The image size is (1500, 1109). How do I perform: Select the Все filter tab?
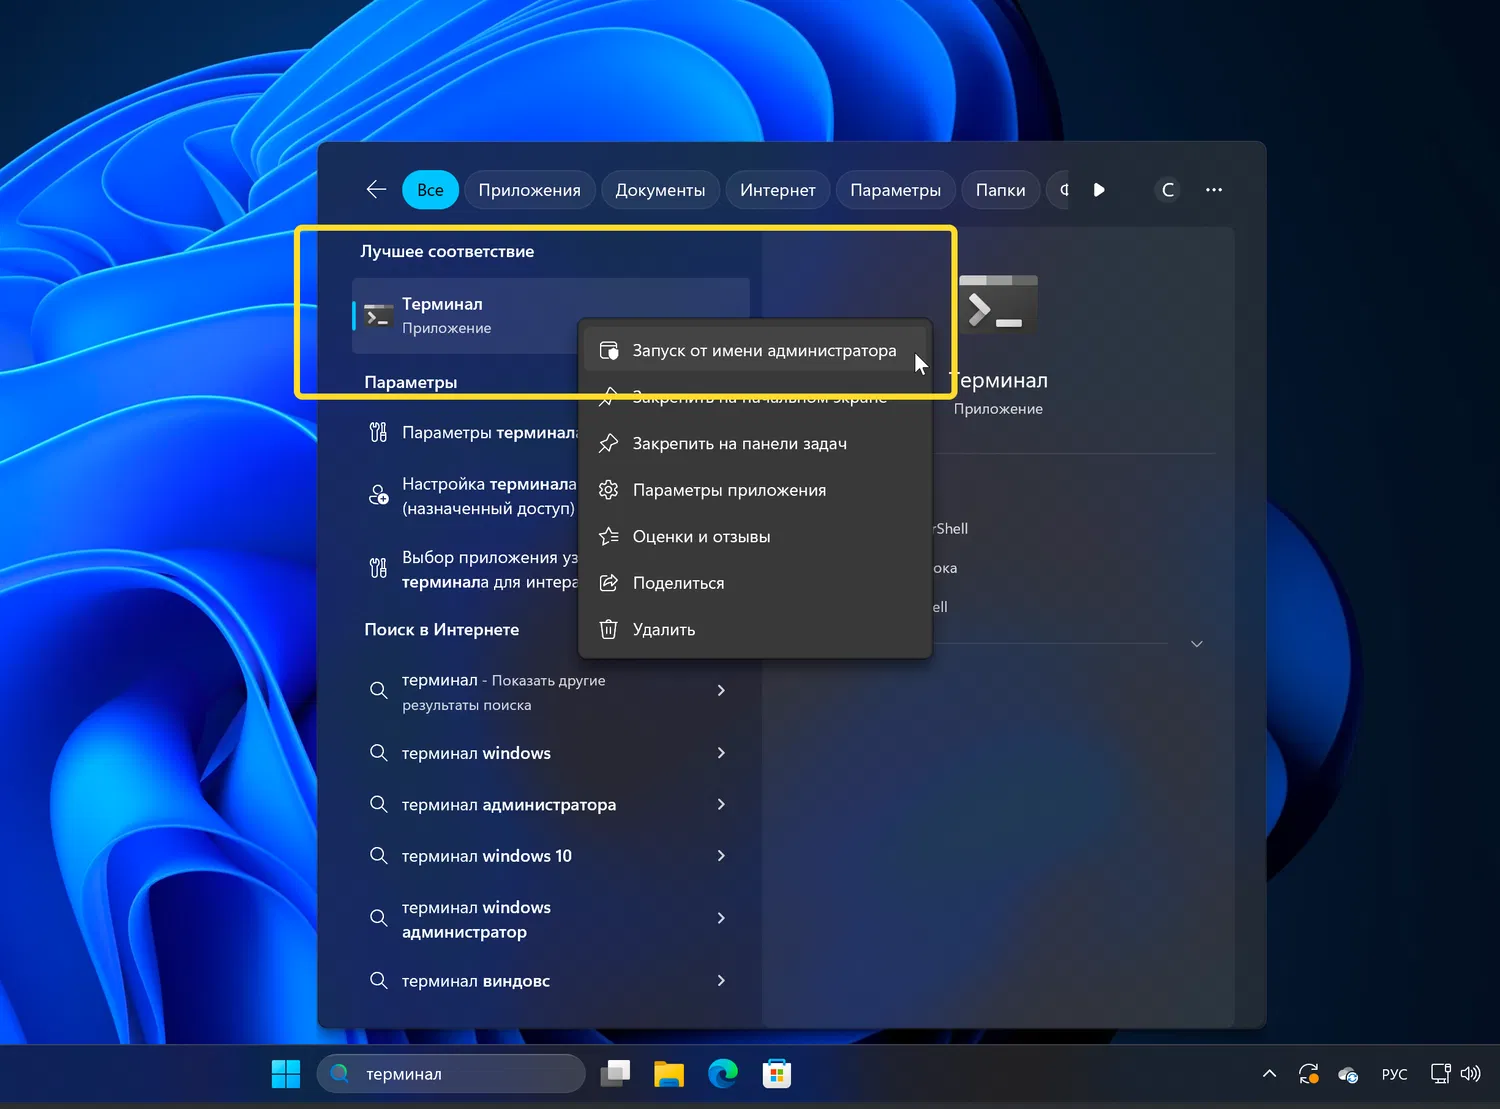click(x=430, y=190)
